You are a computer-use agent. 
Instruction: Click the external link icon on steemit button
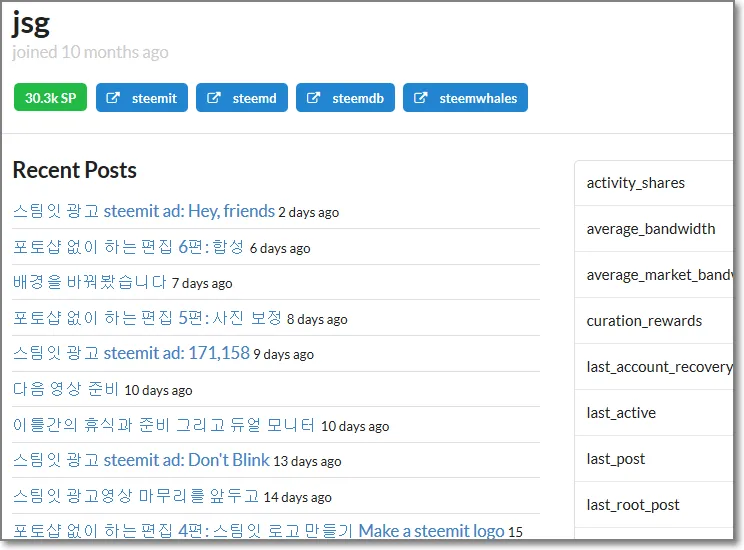coord(113,98)
